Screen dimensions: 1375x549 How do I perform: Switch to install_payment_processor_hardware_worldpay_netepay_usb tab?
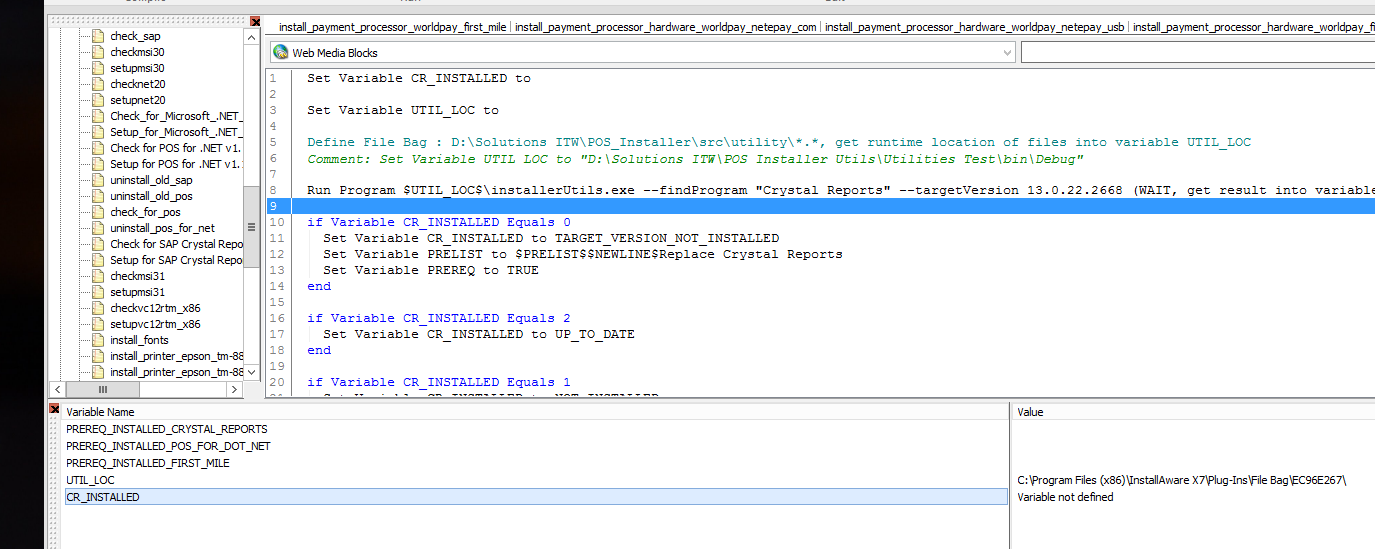click(x=974, y=27)
